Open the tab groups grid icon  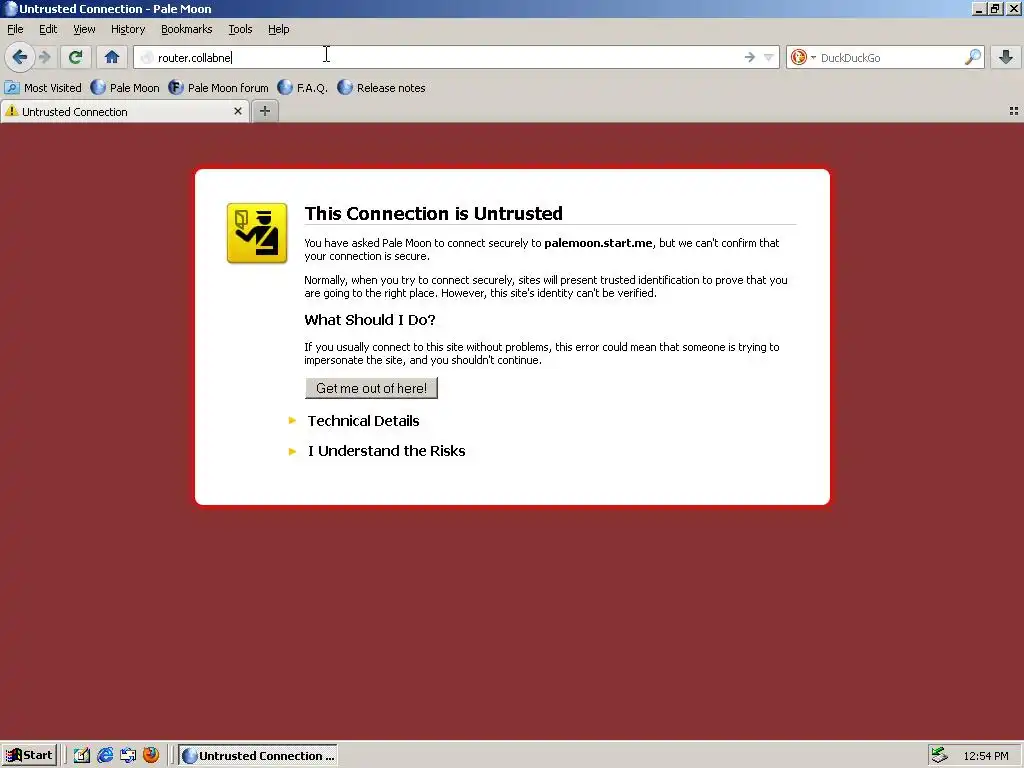pos(1014,112)
